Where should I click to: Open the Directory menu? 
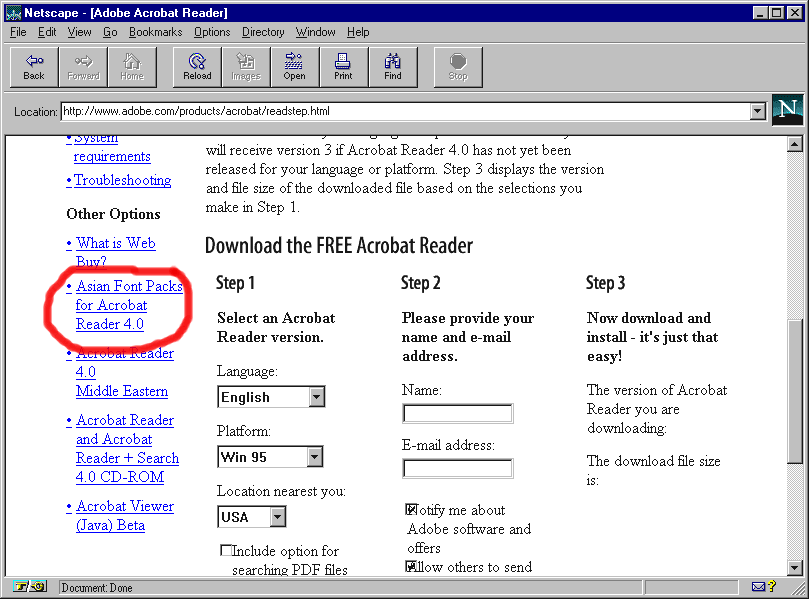click(x=263, y=32)
